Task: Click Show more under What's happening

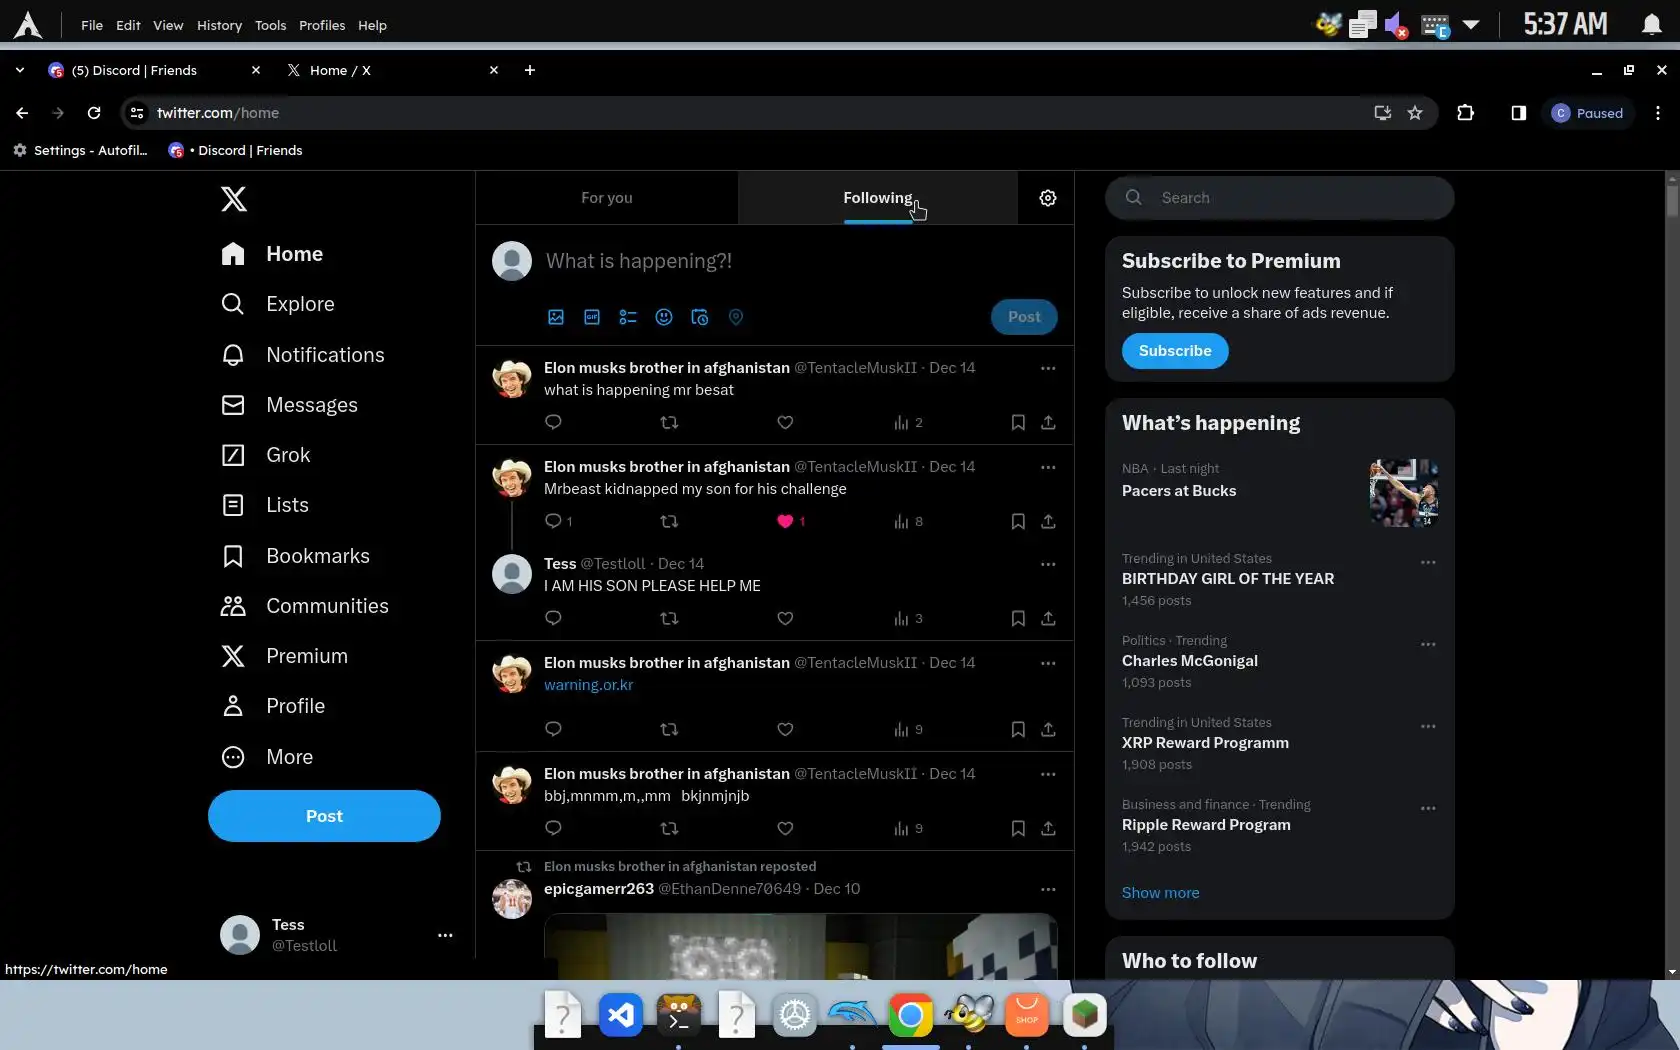Action: point(1160,893)
